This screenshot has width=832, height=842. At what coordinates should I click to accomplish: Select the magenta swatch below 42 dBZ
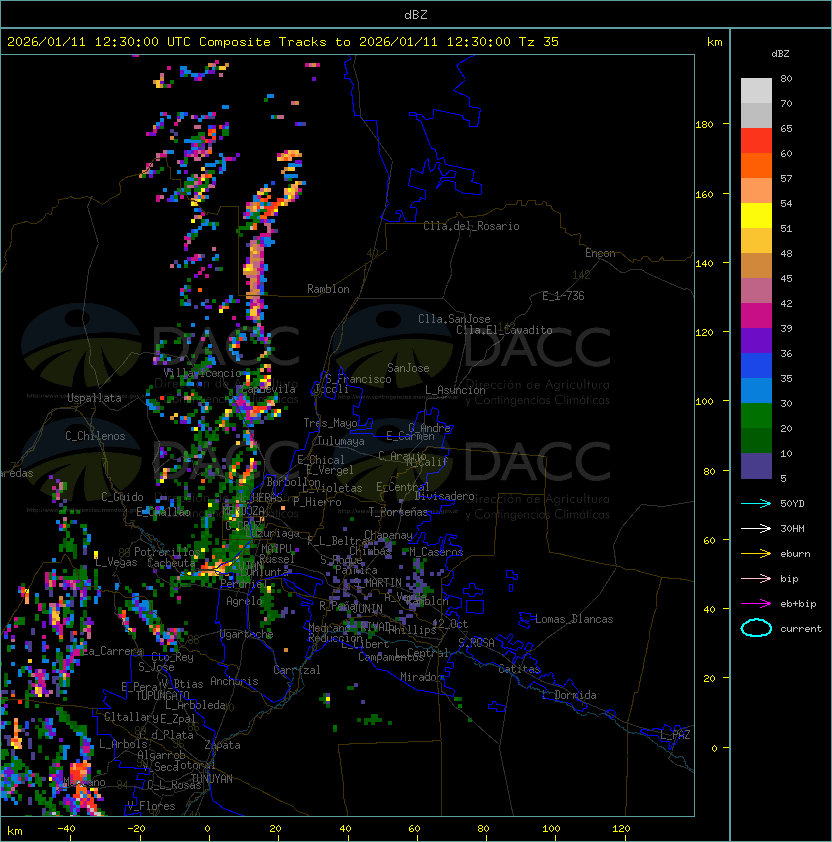point(756,316)
